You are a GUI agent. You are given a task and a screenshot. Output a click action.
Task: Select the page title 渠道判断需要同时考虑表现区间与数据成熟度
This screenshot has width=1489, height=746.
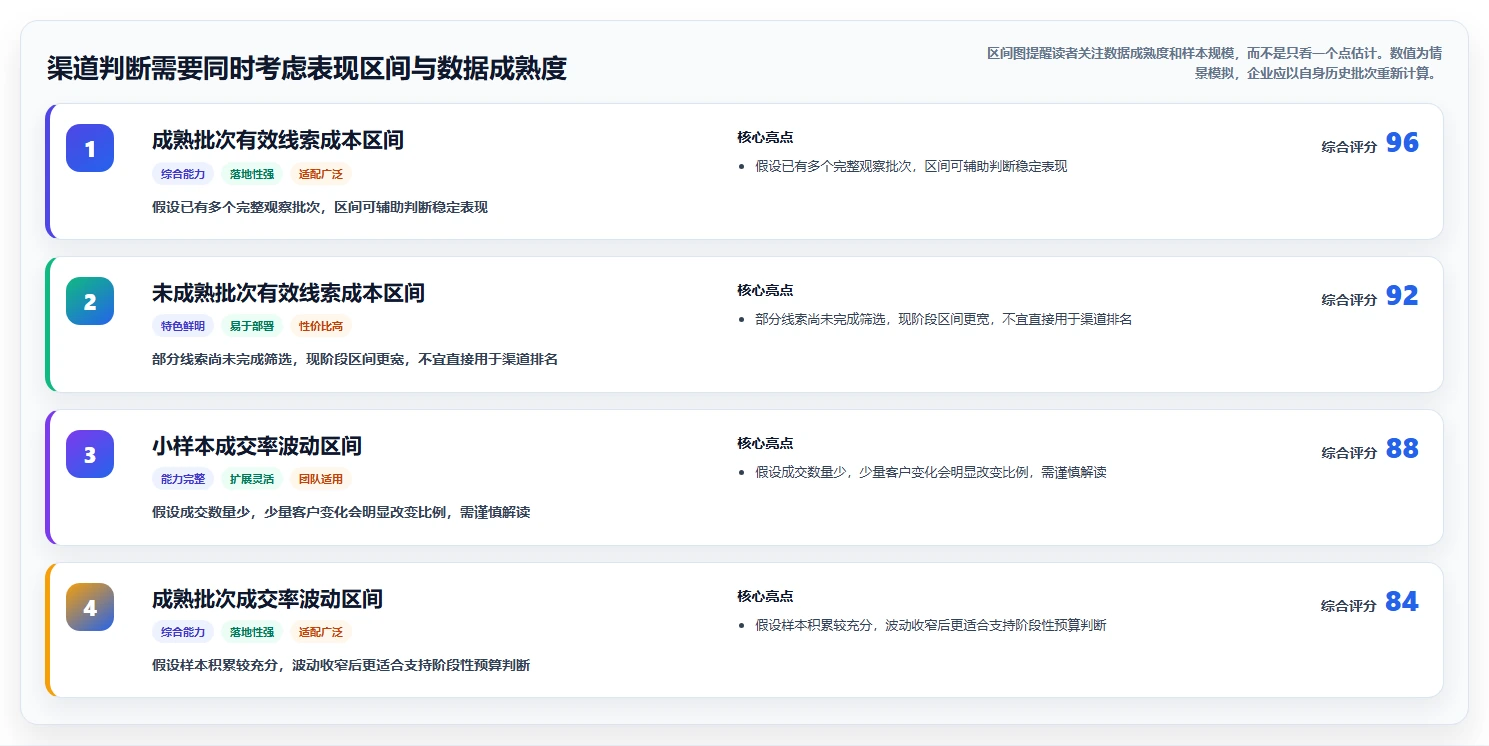tap(307, 68)
